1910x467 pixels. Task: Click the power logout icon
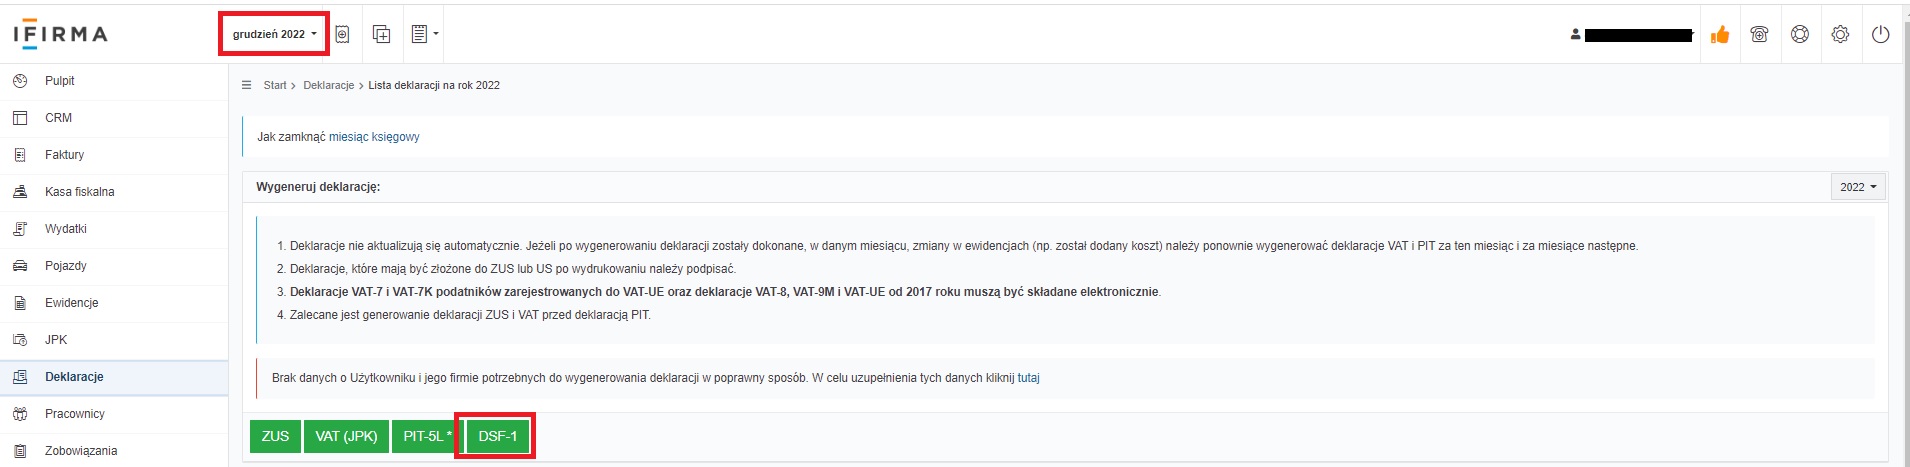point(1880,34)
